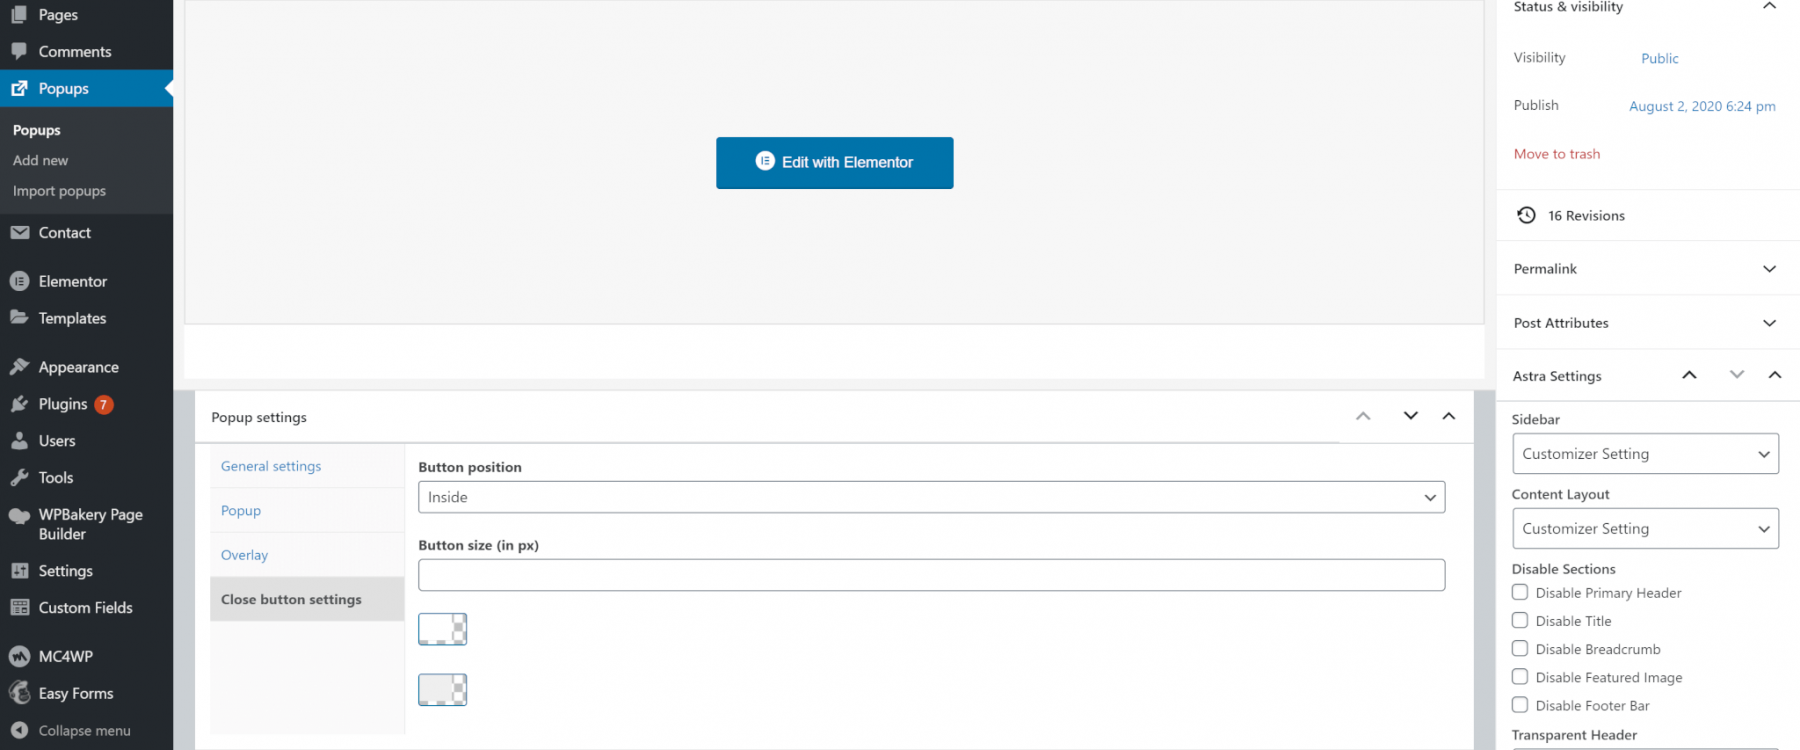The image size is (1800, 750).
Task: Open the Sidebar Customizer Setting dropdown
Action: (x=1645, y=454)
